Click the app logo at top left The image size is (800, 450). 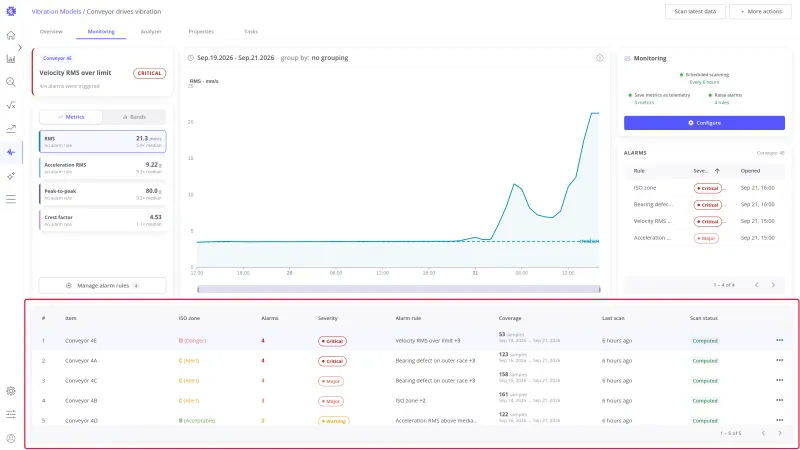pyautogui.click(x=11, y=11)
